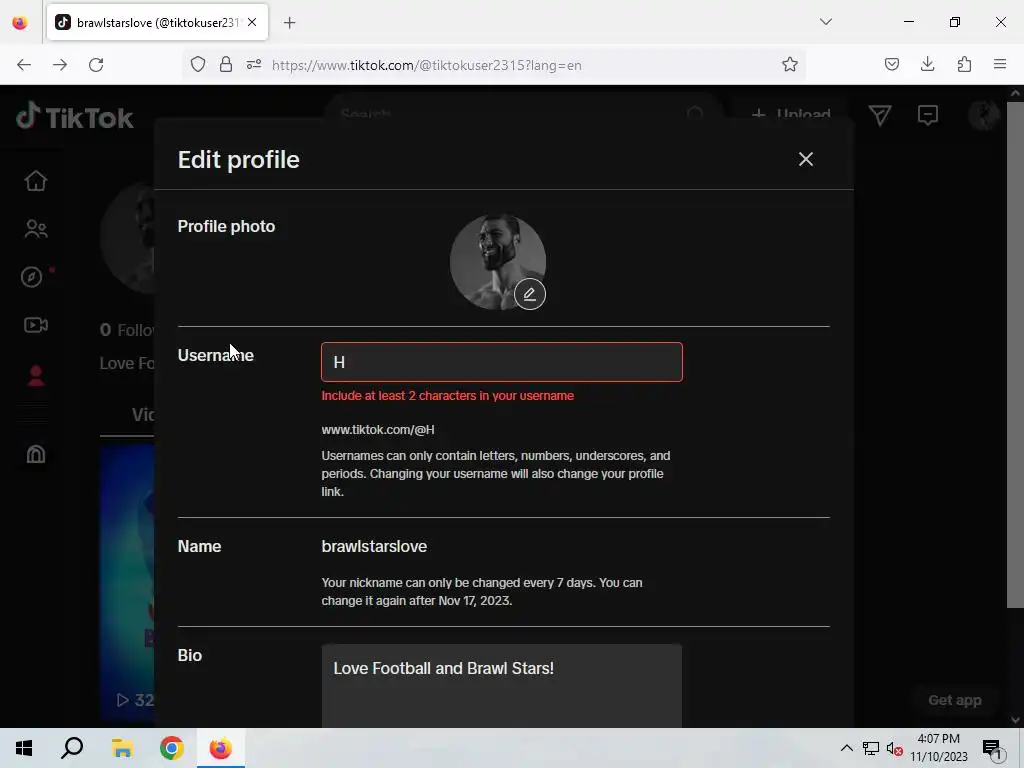Expand the list all tabs dropdown

(x=825, y=22)
